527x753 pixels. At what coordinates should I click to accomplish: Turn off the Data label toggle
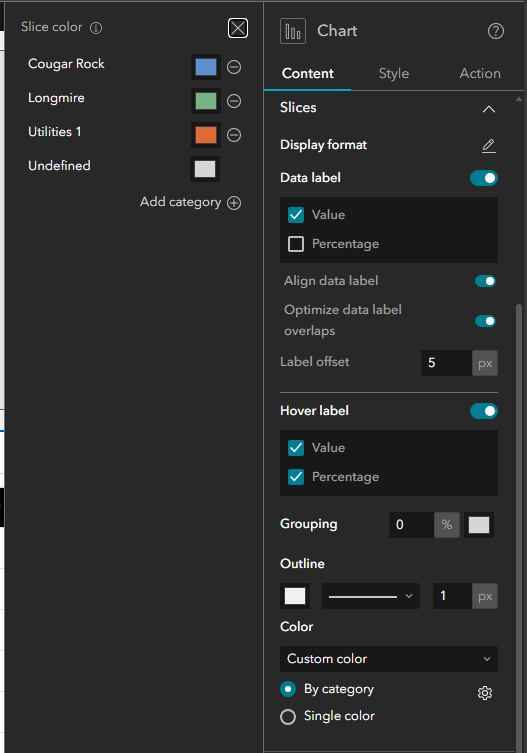coord(484,178)
